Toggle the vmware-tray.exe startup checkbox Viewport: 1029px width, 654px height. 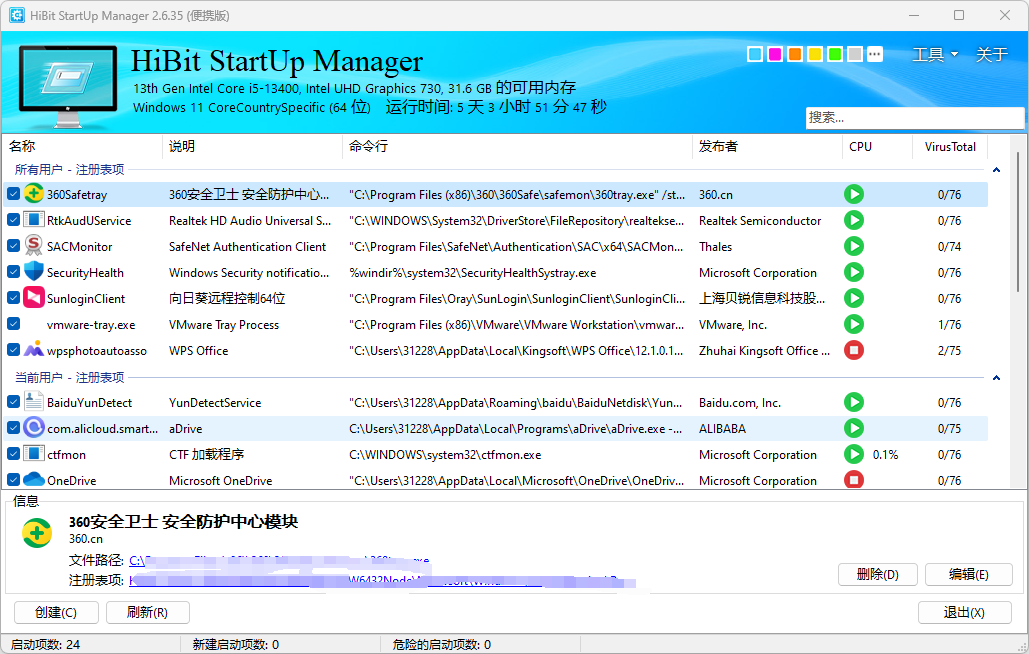13,324
